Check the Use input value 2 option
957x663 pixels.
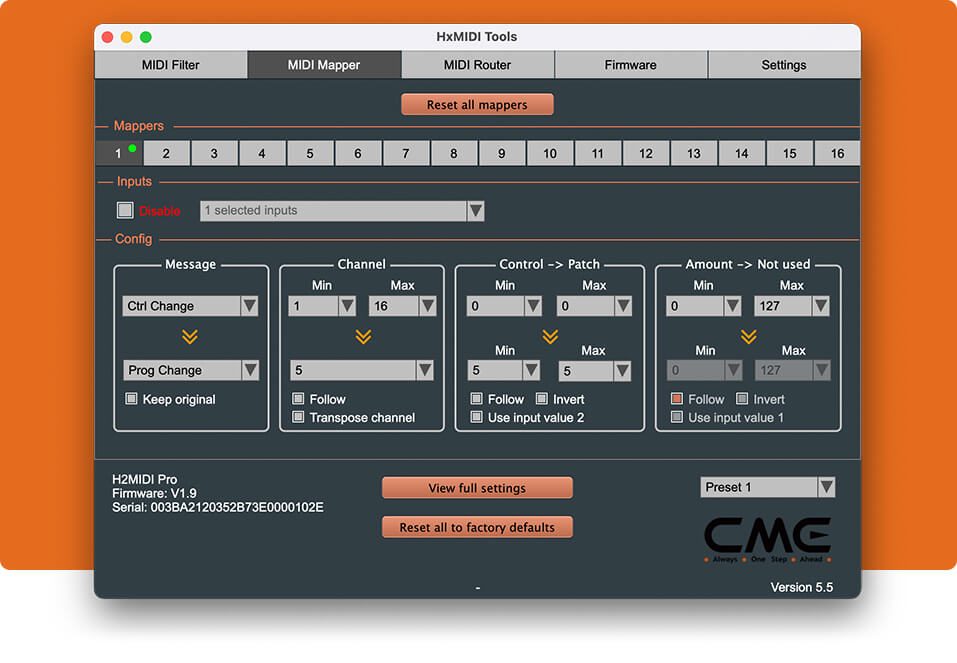[477, 417]
